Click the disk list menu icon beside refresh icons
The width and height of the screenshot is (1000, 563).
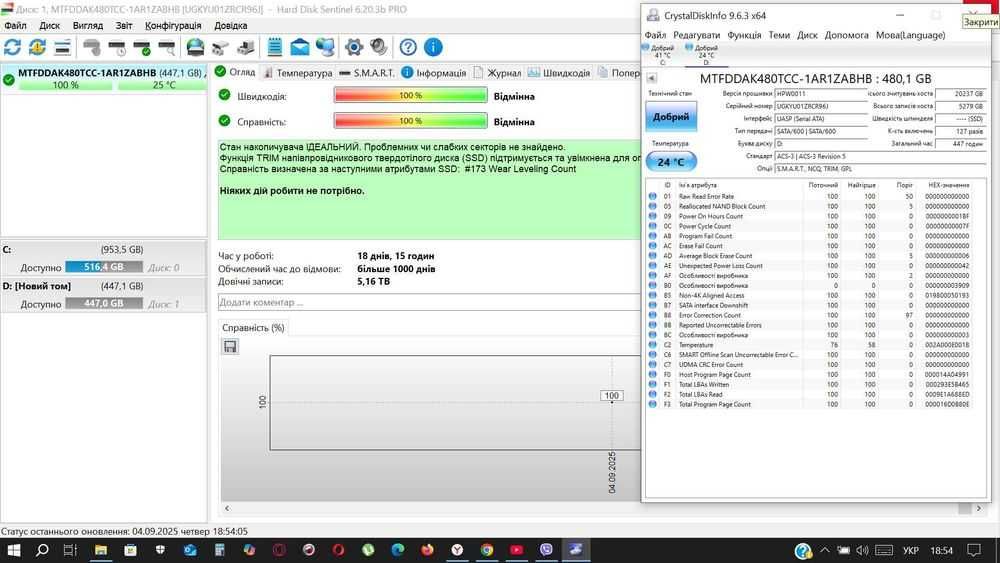62,47
